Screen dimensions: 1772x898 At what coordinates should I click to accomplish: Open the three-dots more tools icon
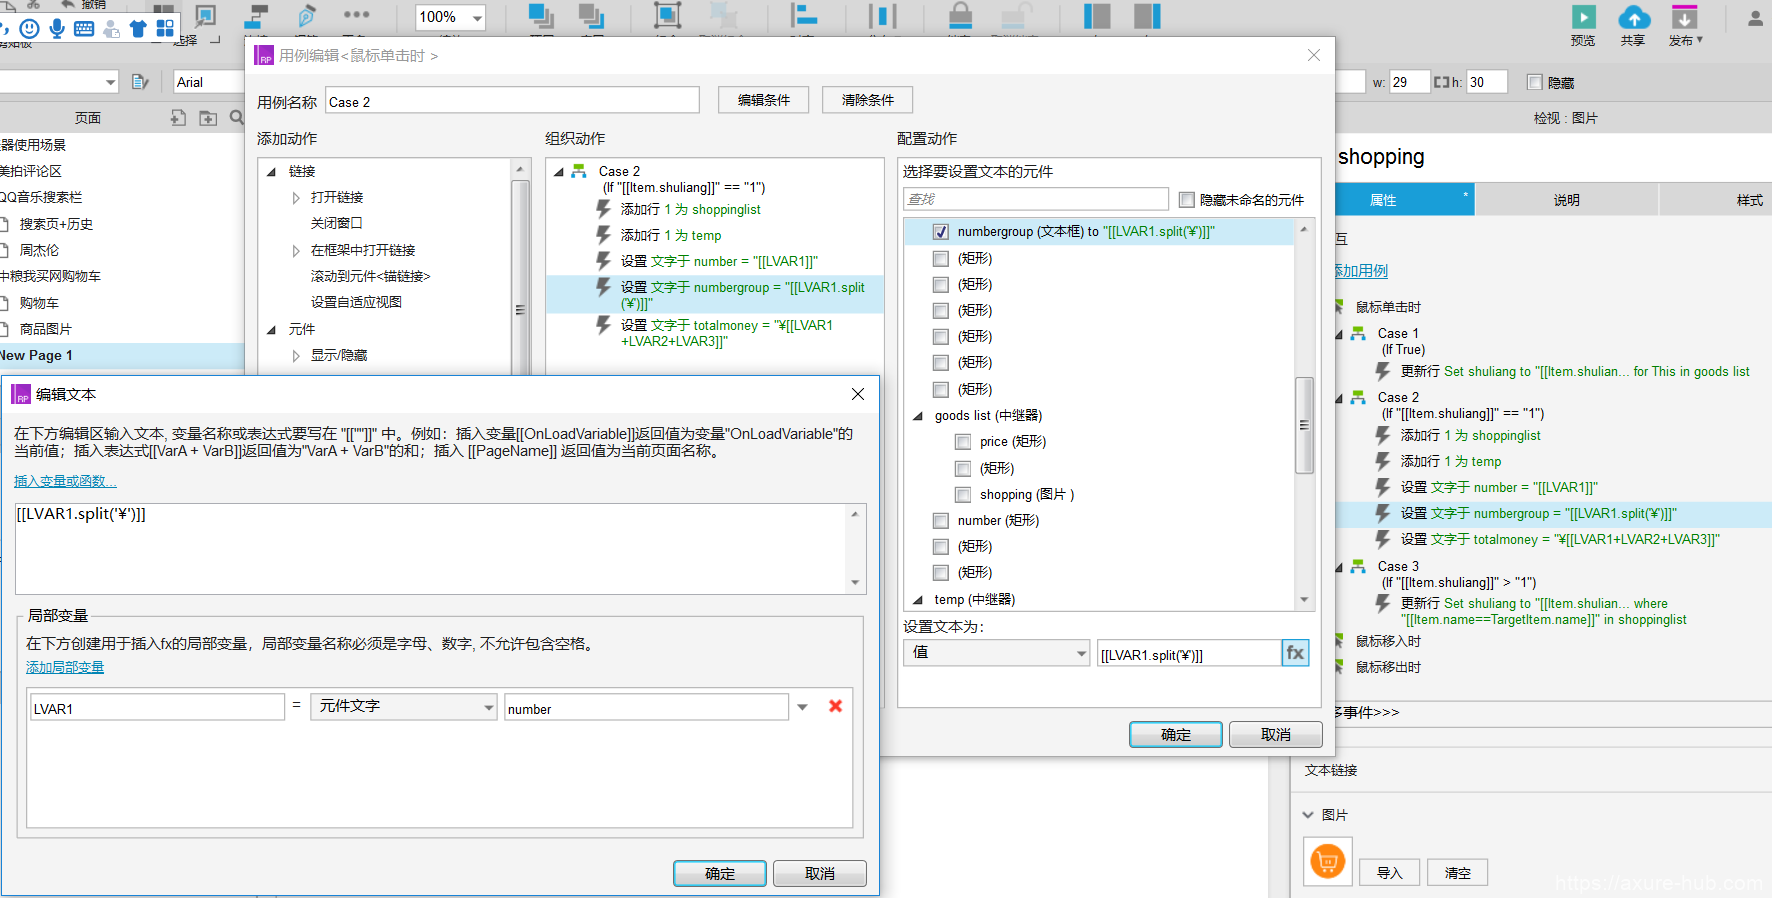357,15
